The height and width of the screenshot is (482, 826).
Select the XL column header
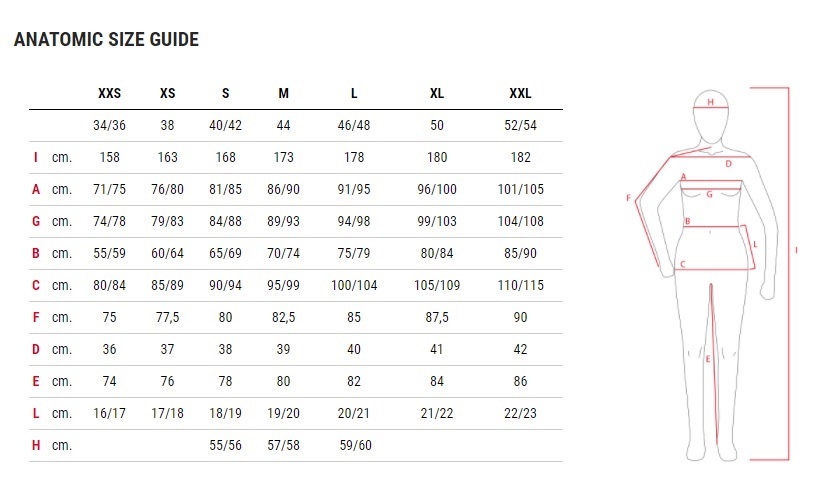[x=437, y=94]
